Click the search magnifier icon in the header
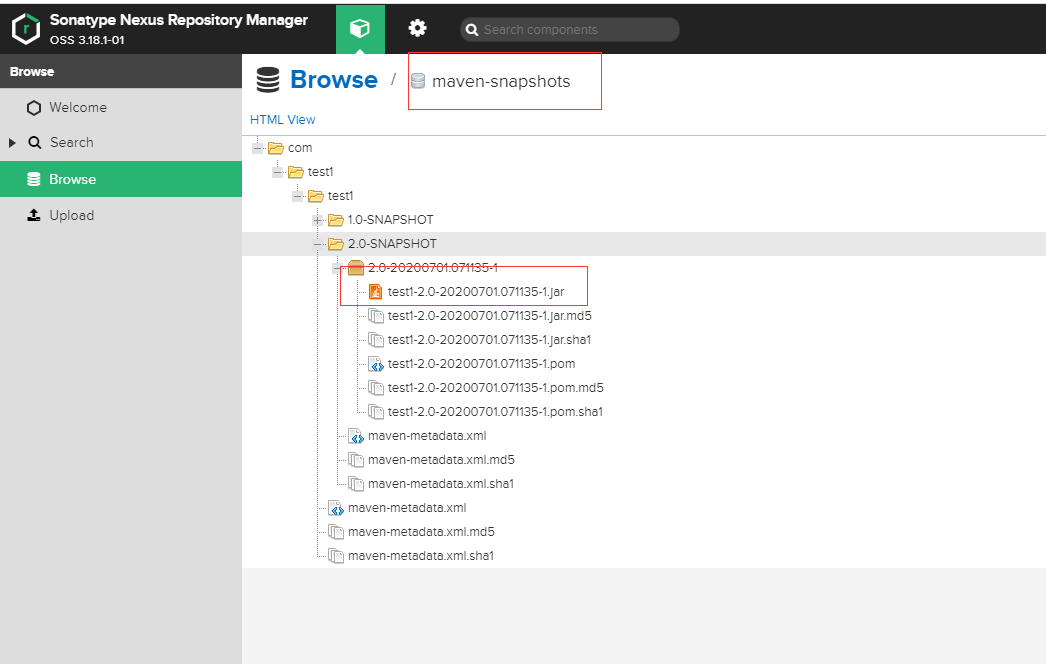 point(472,30)
